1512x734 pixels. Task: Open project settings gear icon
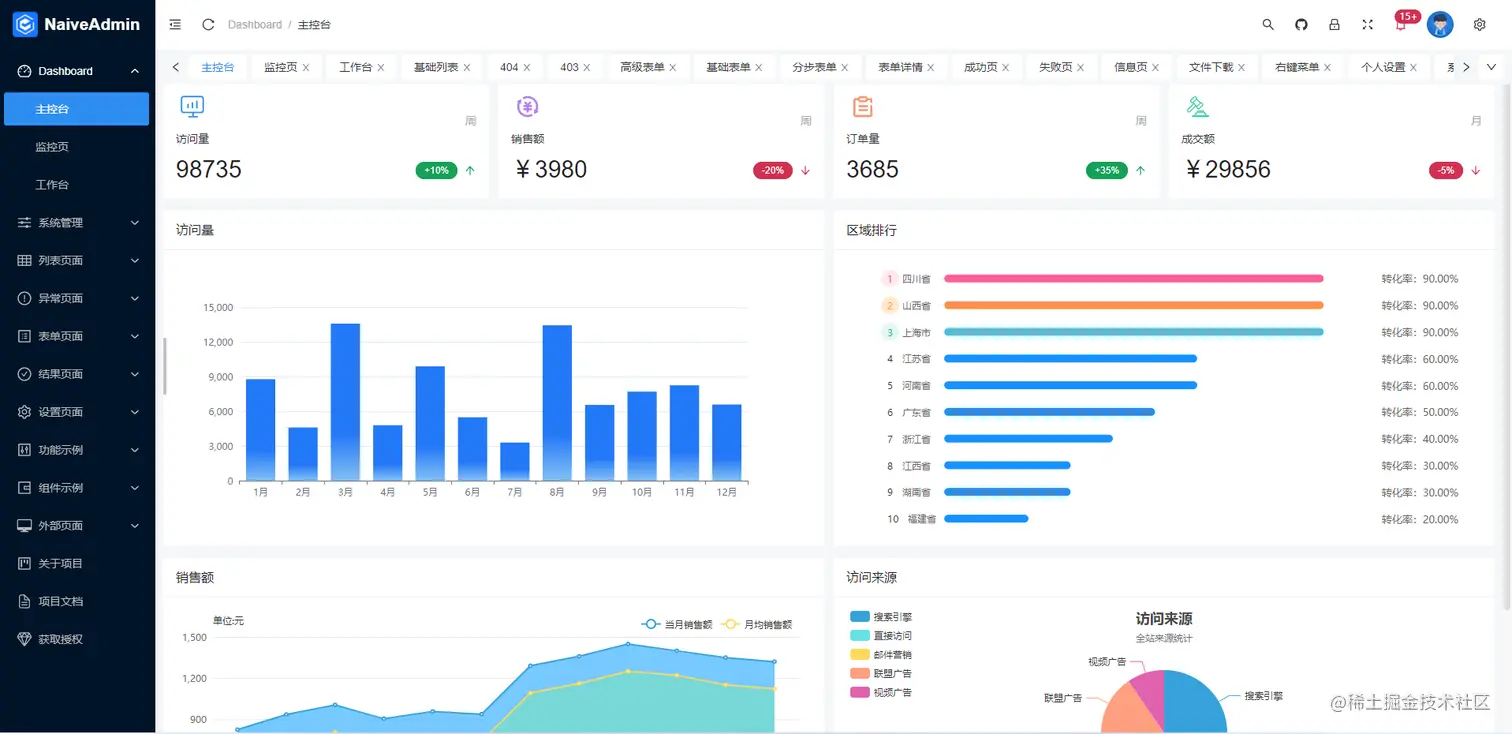(x=1480, y=24)
